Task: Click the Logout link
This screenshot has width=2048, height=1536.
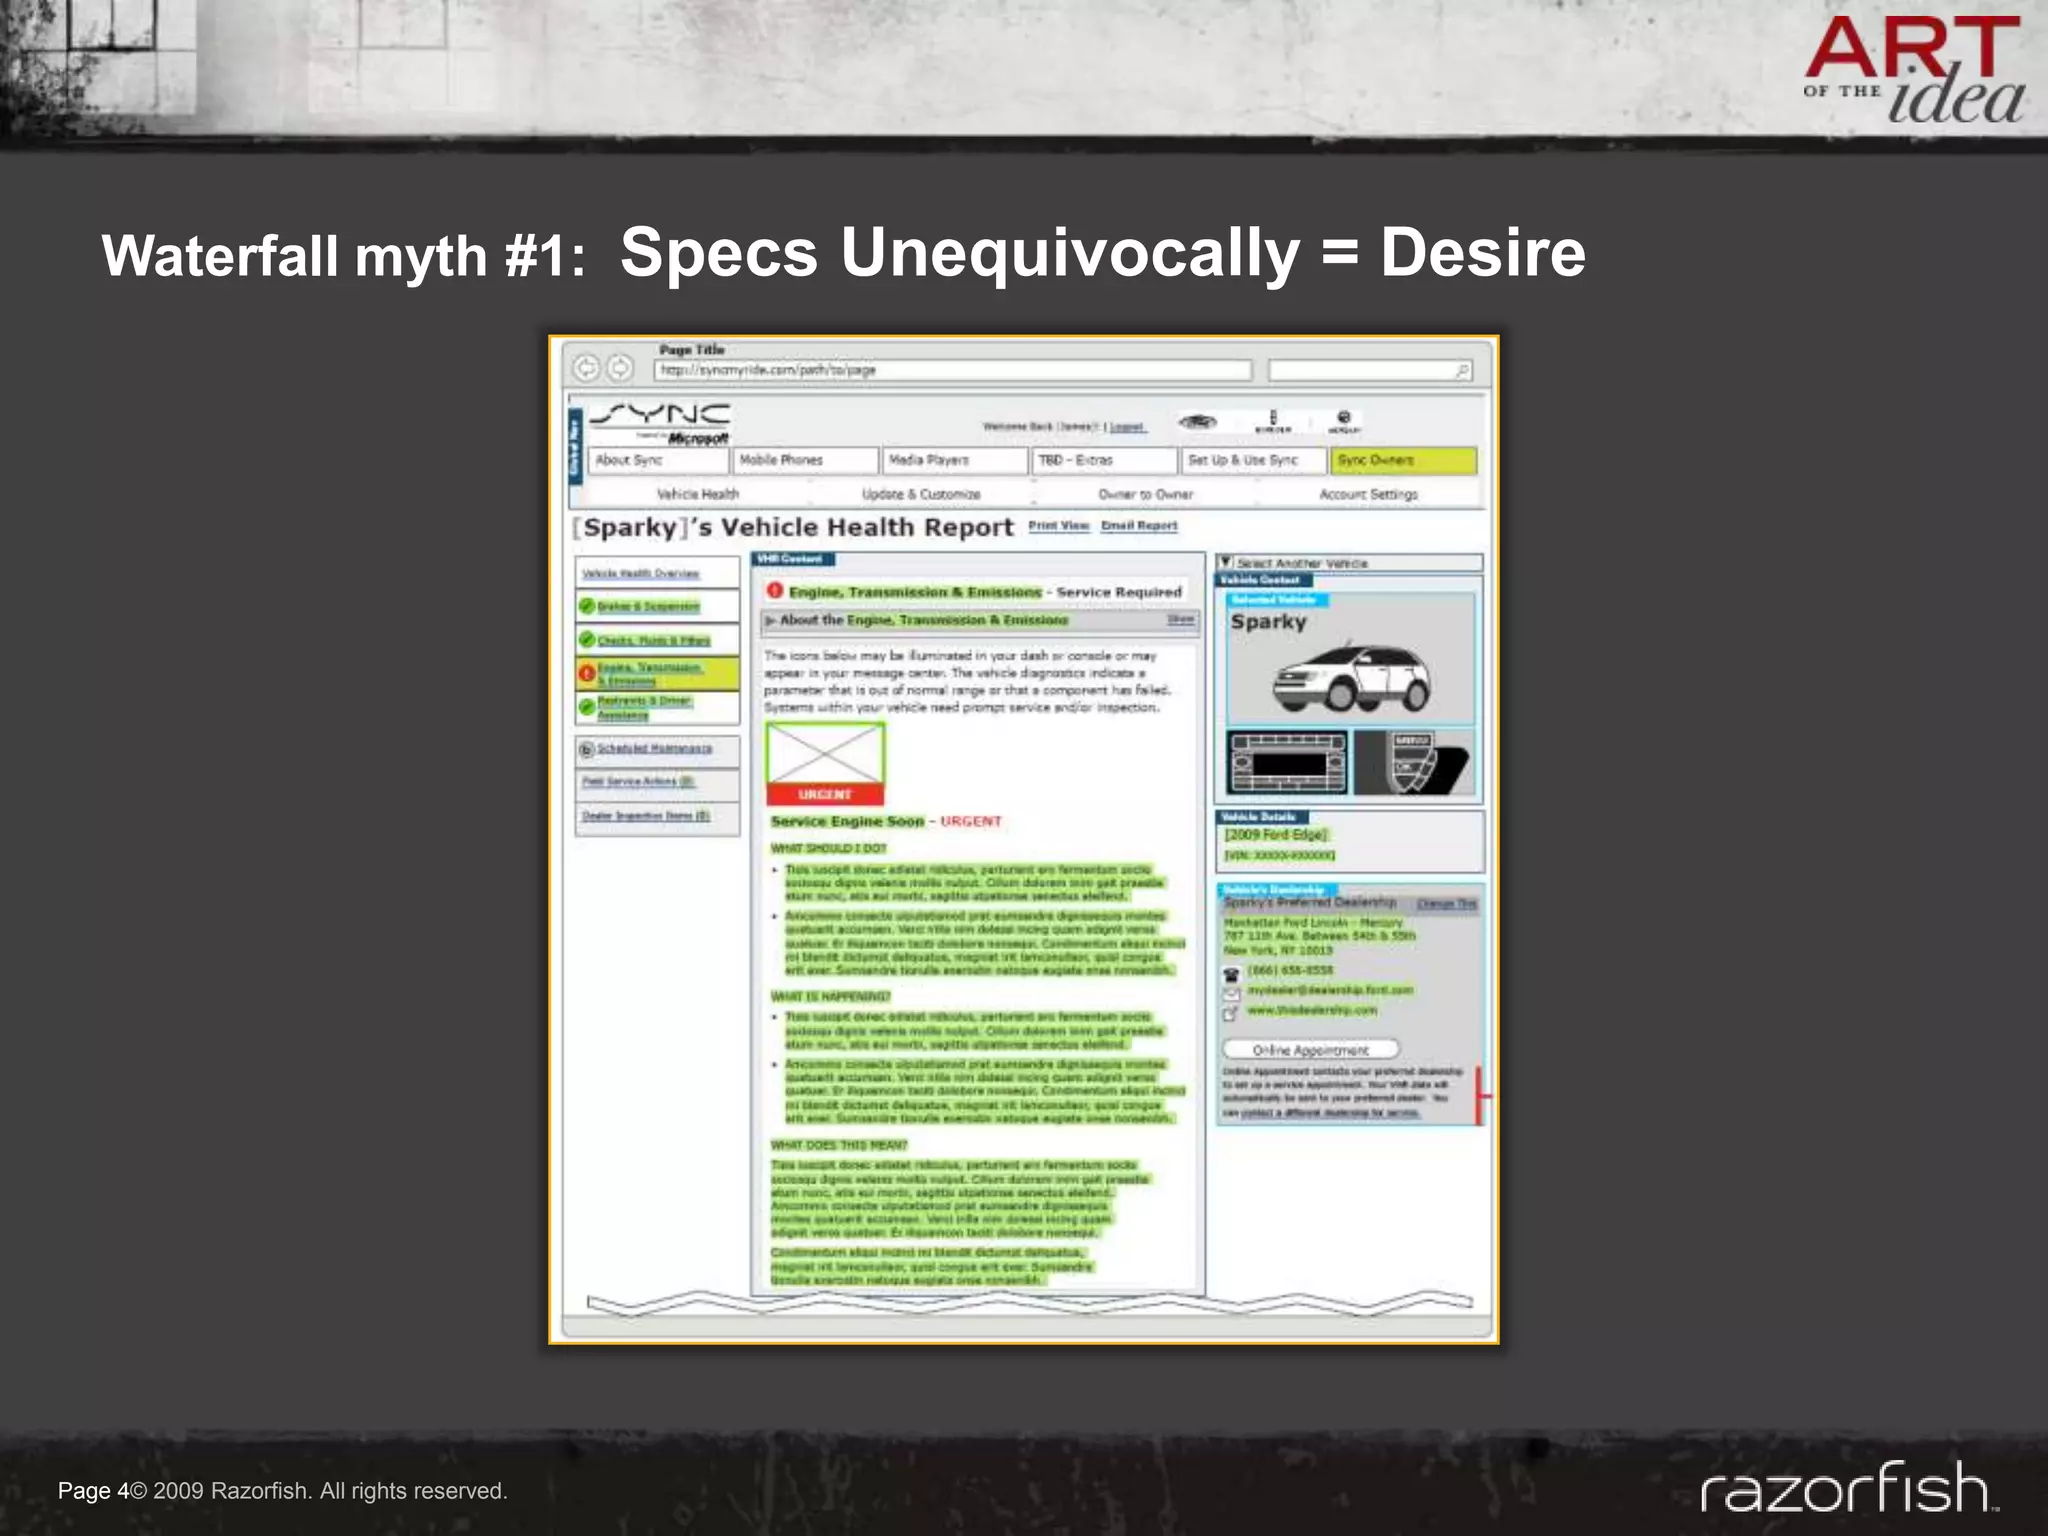Action: click(1127, 427)
